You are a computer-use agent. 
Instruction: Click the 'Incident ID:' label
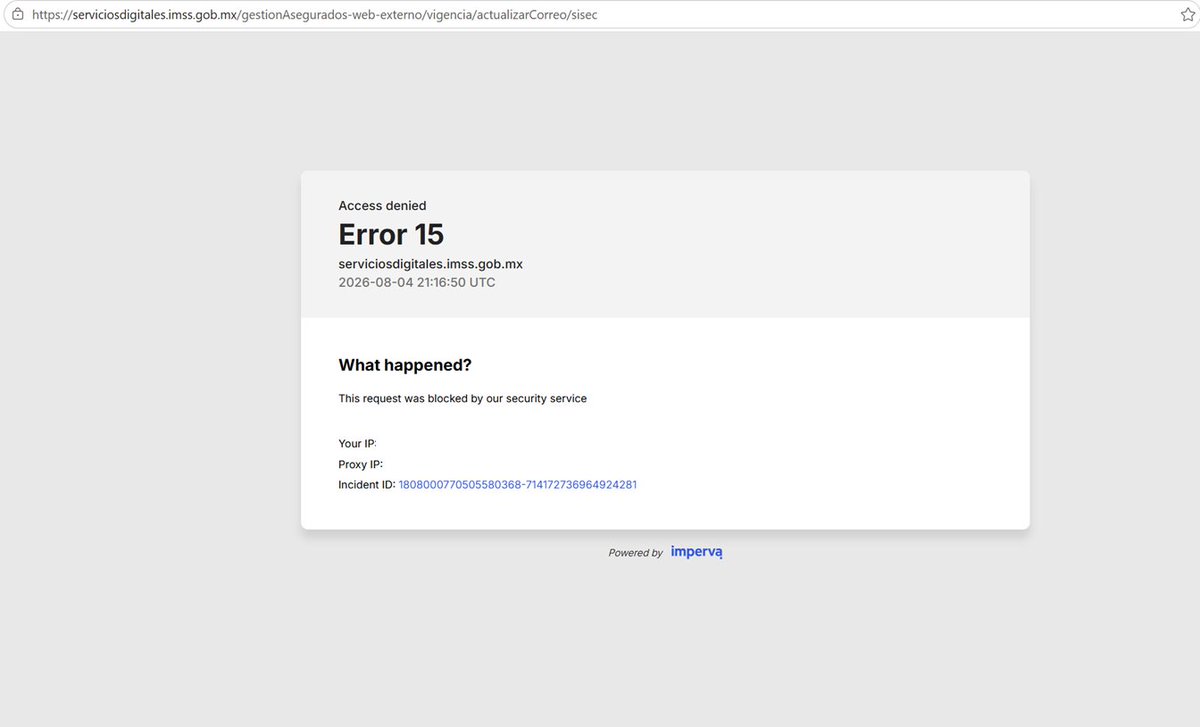click(x=367, y=484)
